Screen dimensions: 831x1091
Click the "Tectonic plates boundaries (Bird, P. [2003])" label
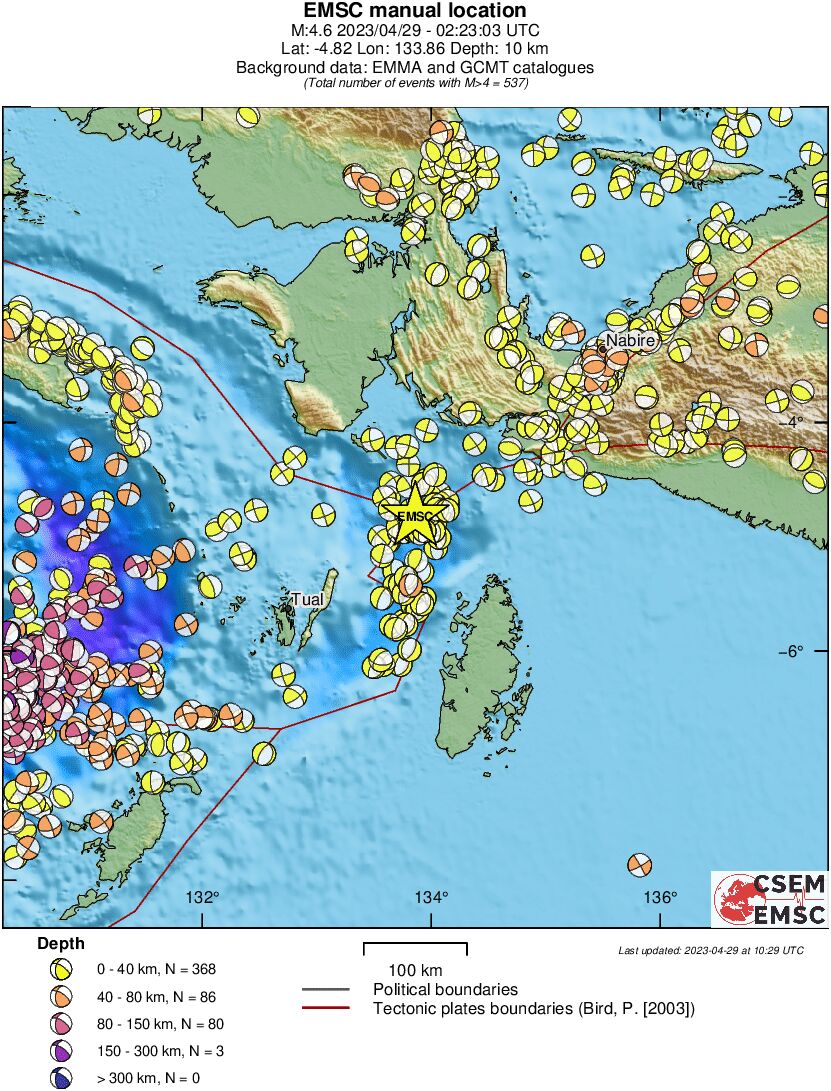[x=534, y=1008]
